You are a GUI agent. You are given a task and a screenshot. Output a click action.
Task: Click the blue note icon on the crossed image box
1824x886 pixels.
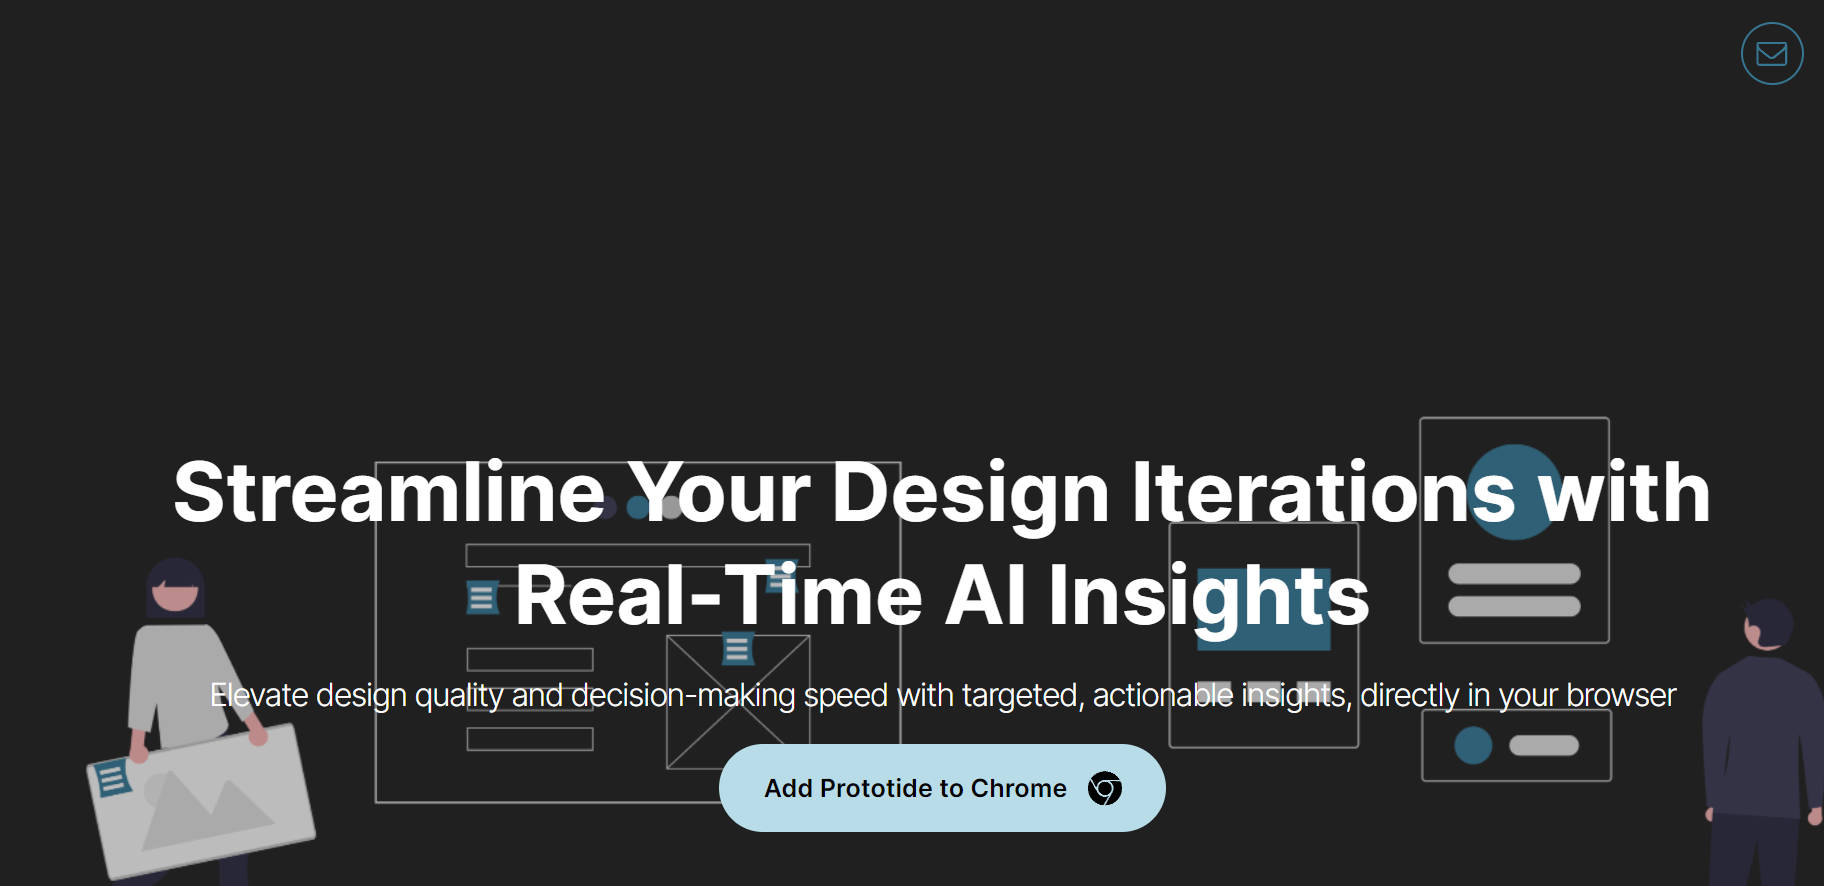pos(738,649)
